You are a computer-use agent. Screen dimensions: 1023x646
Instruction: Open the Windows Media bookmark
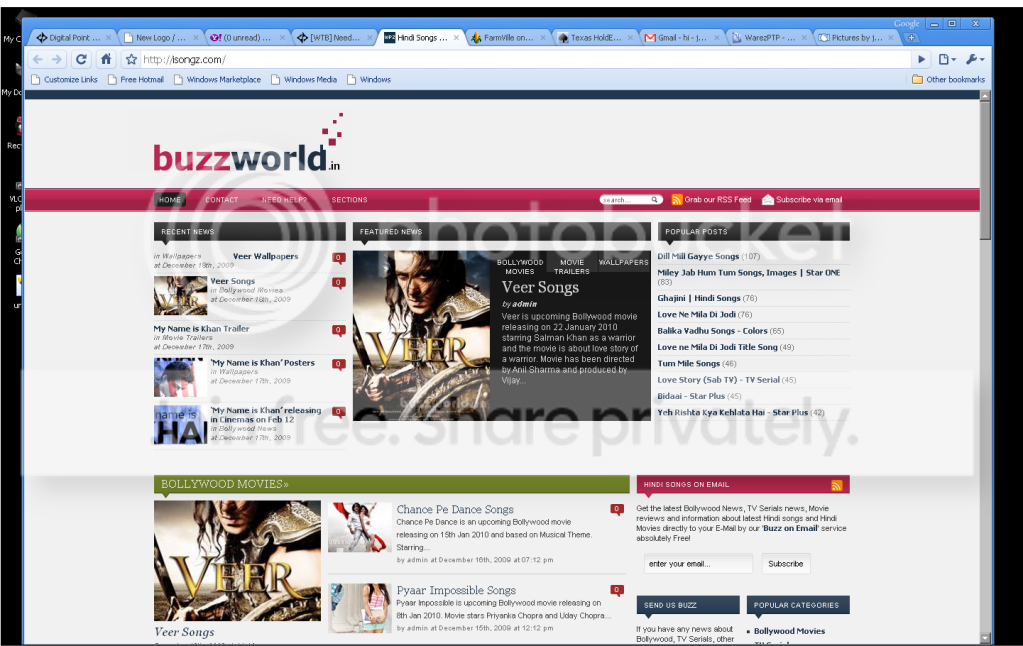point(304,80)
